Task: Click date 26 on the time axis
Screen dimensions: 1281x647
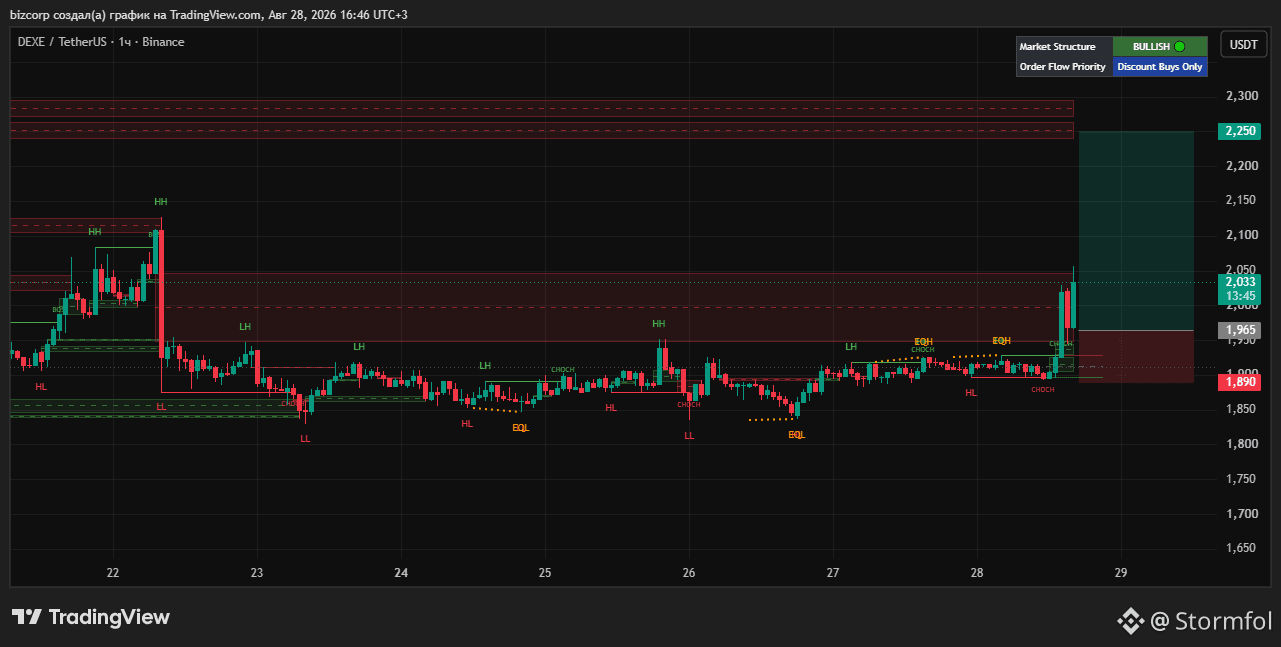Action: point(689,573)
